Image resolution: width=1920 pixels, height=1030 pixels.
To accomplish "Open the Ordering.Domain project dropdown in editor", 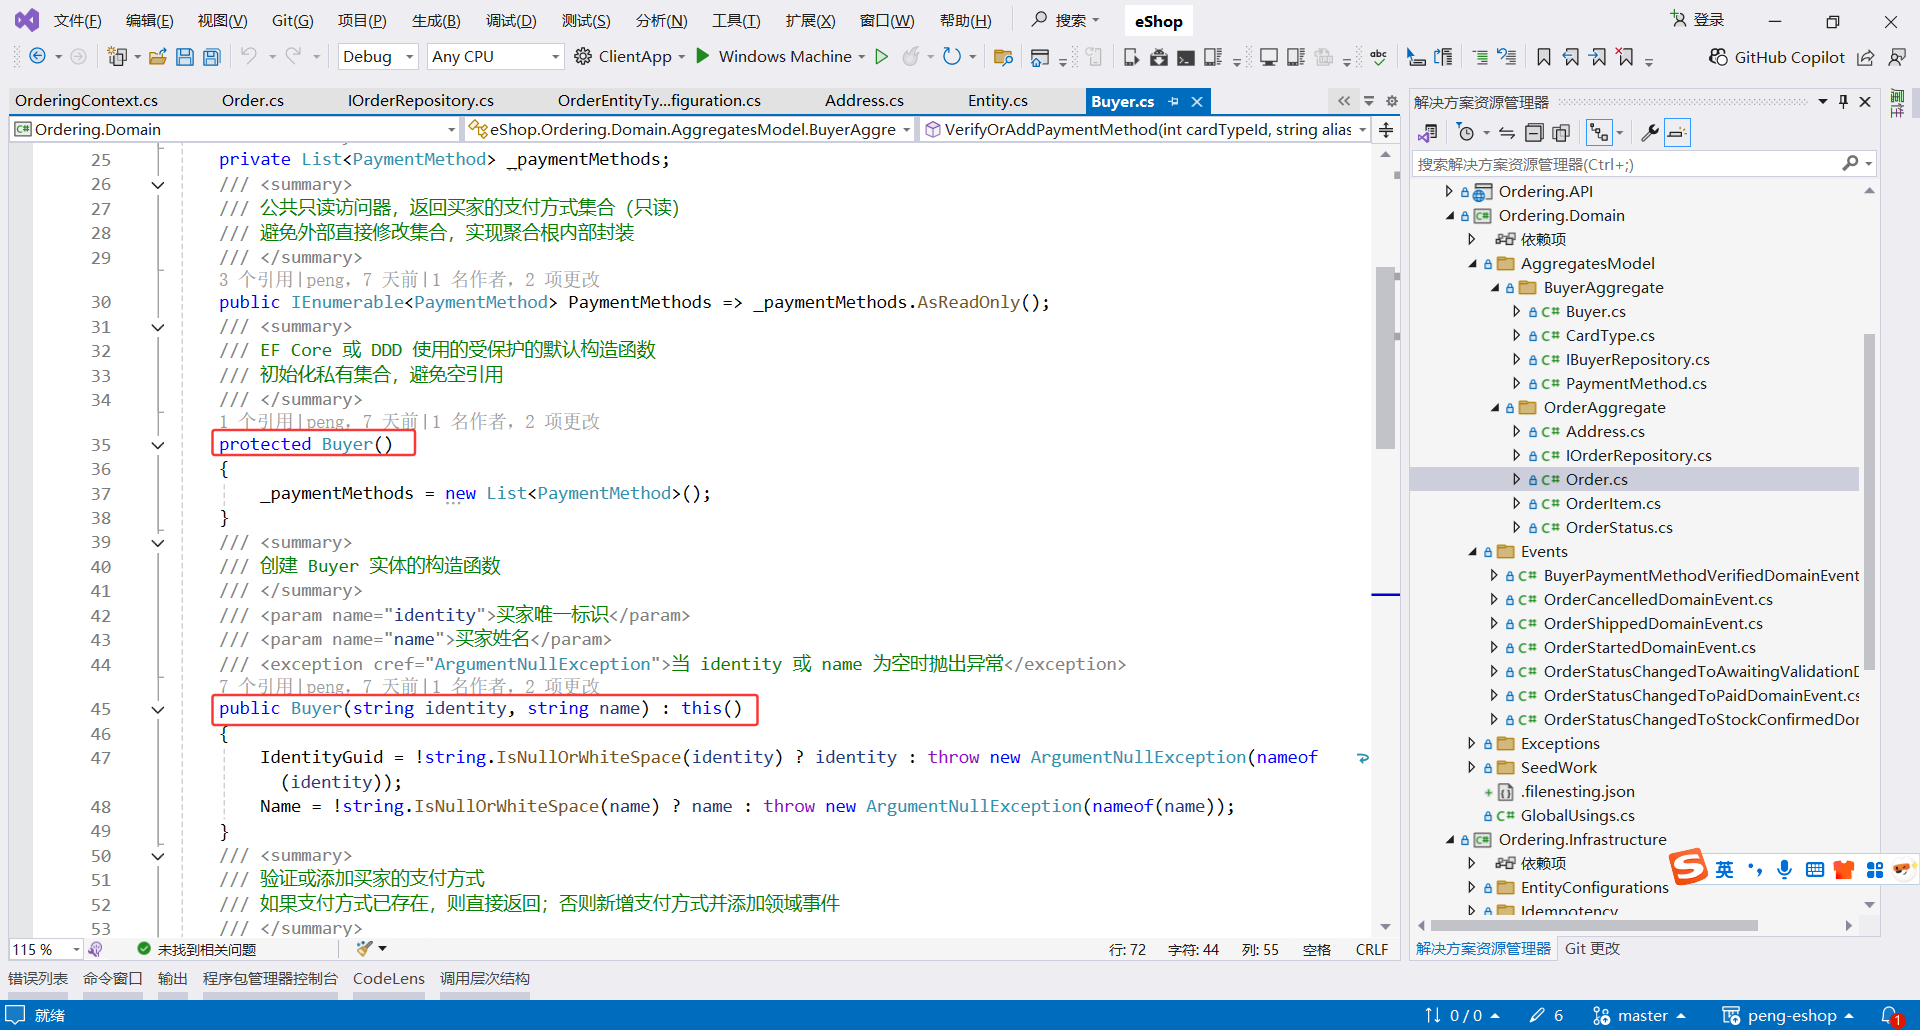I will tap(236, 129).
